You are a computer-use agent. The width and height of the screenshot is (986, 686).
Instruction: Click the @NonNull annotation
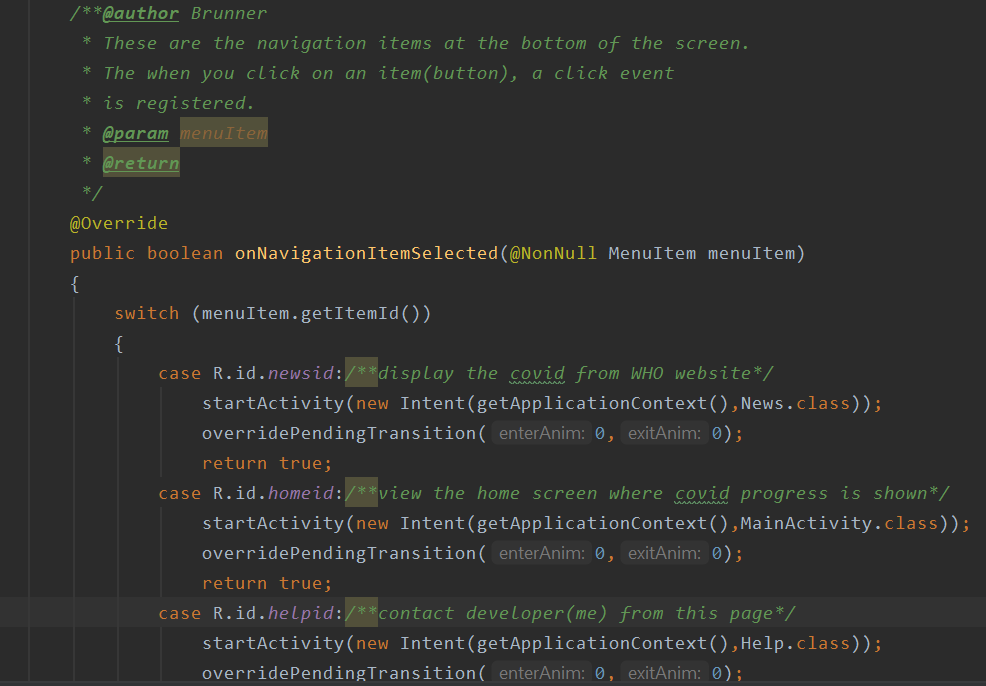coord(553,253)
